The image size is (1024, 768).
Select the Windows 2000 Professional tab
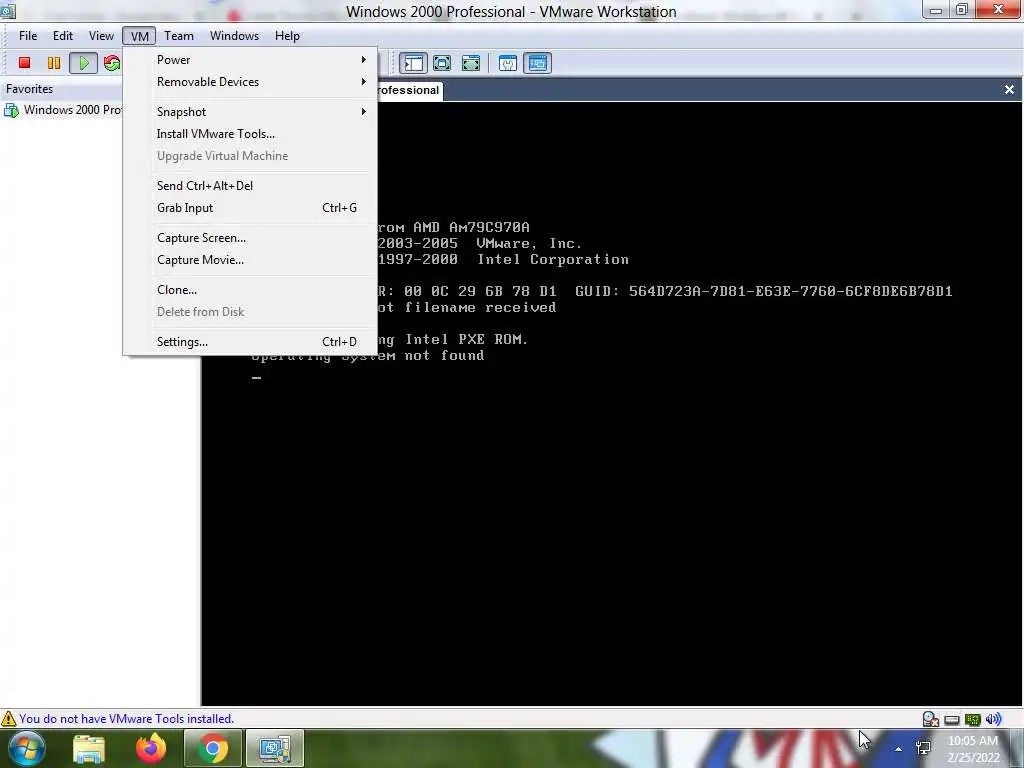point(409,90)
